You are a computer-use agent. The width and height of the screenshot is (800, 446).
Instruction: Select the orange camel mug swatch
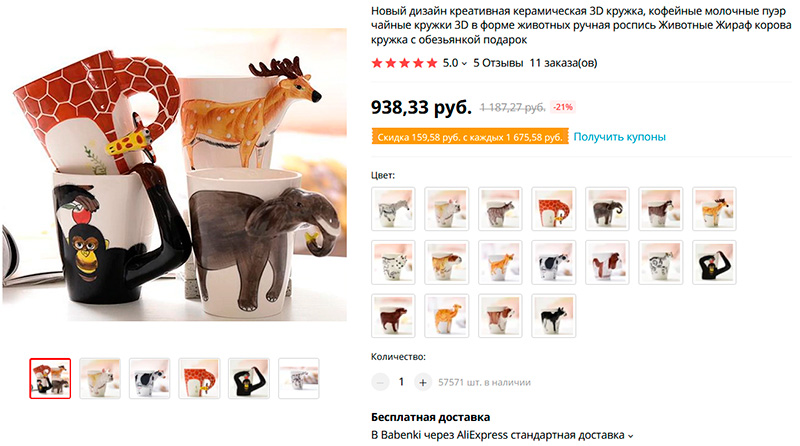point(446,316)
